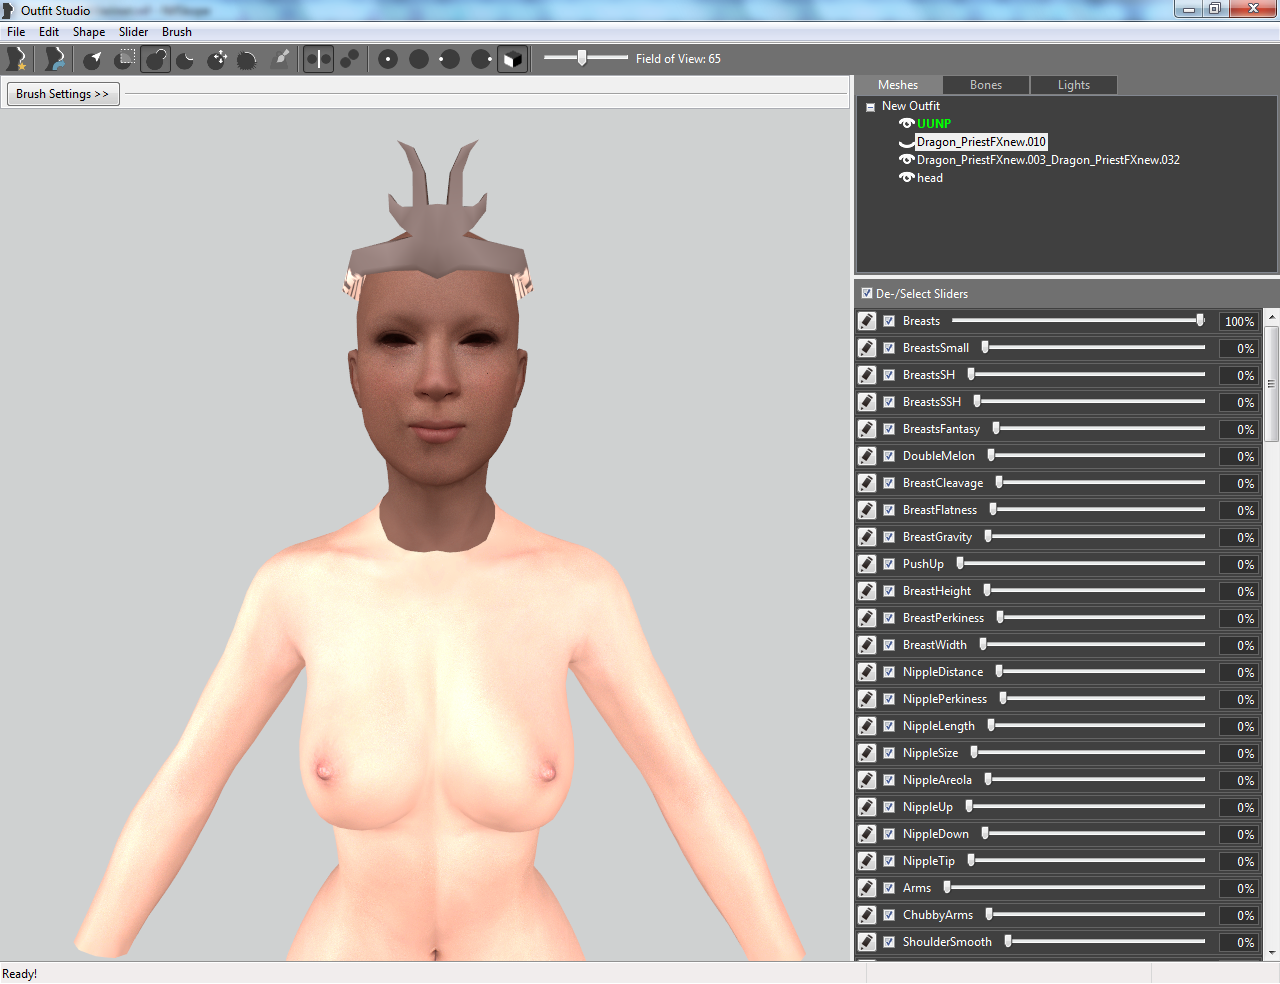Switch to front view
The width and height of the screenshot is (1280, 984).
pos(388,59)
